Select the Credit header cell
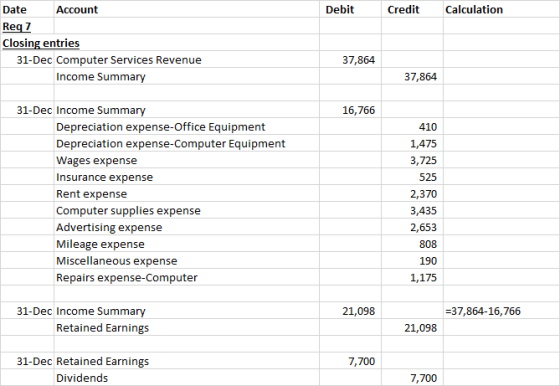 (x=412, y=9)
